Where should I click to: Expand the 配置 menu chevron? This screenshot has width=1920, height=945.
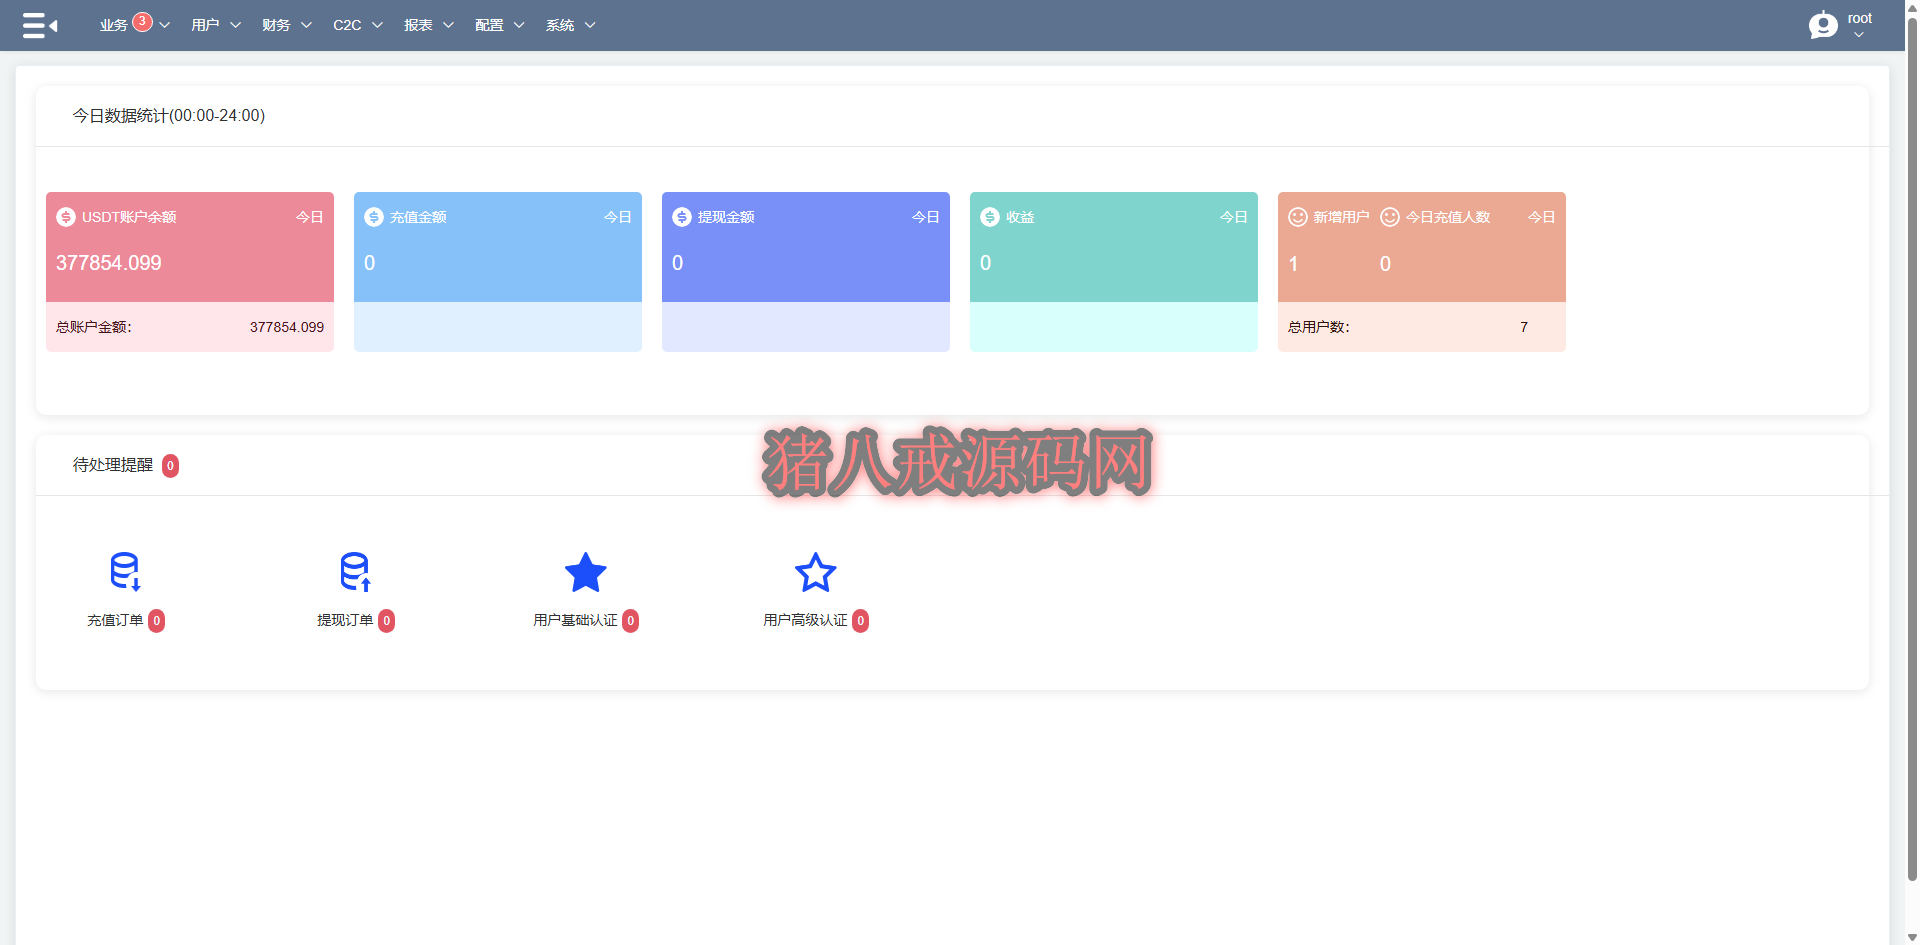tap(519, 25)
